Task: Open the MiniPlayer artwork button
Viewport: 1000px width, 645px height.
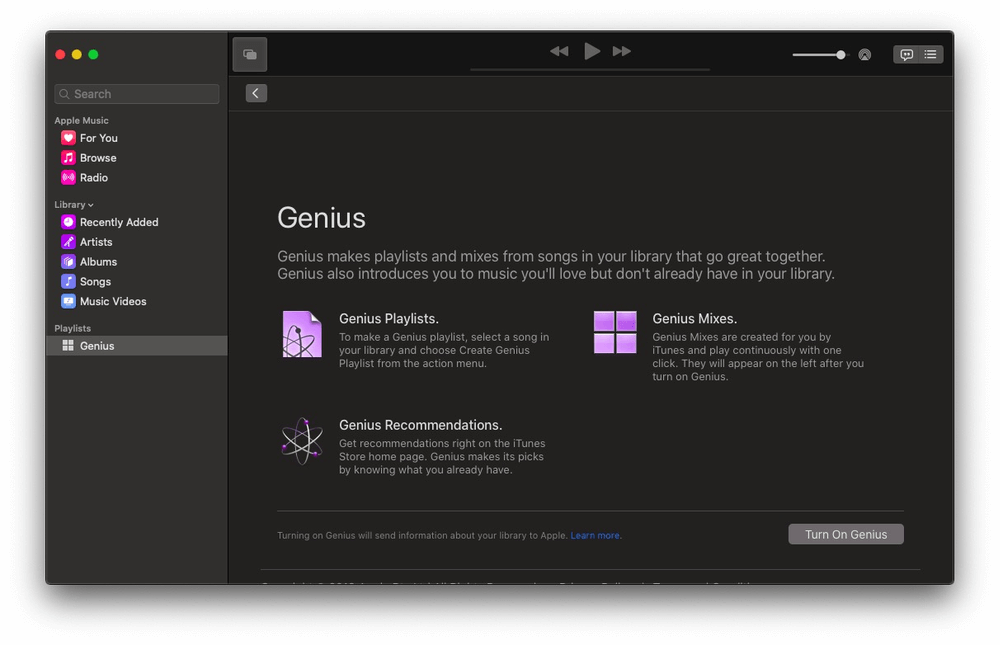Action: pyautogui.click(x=250, y=54)
